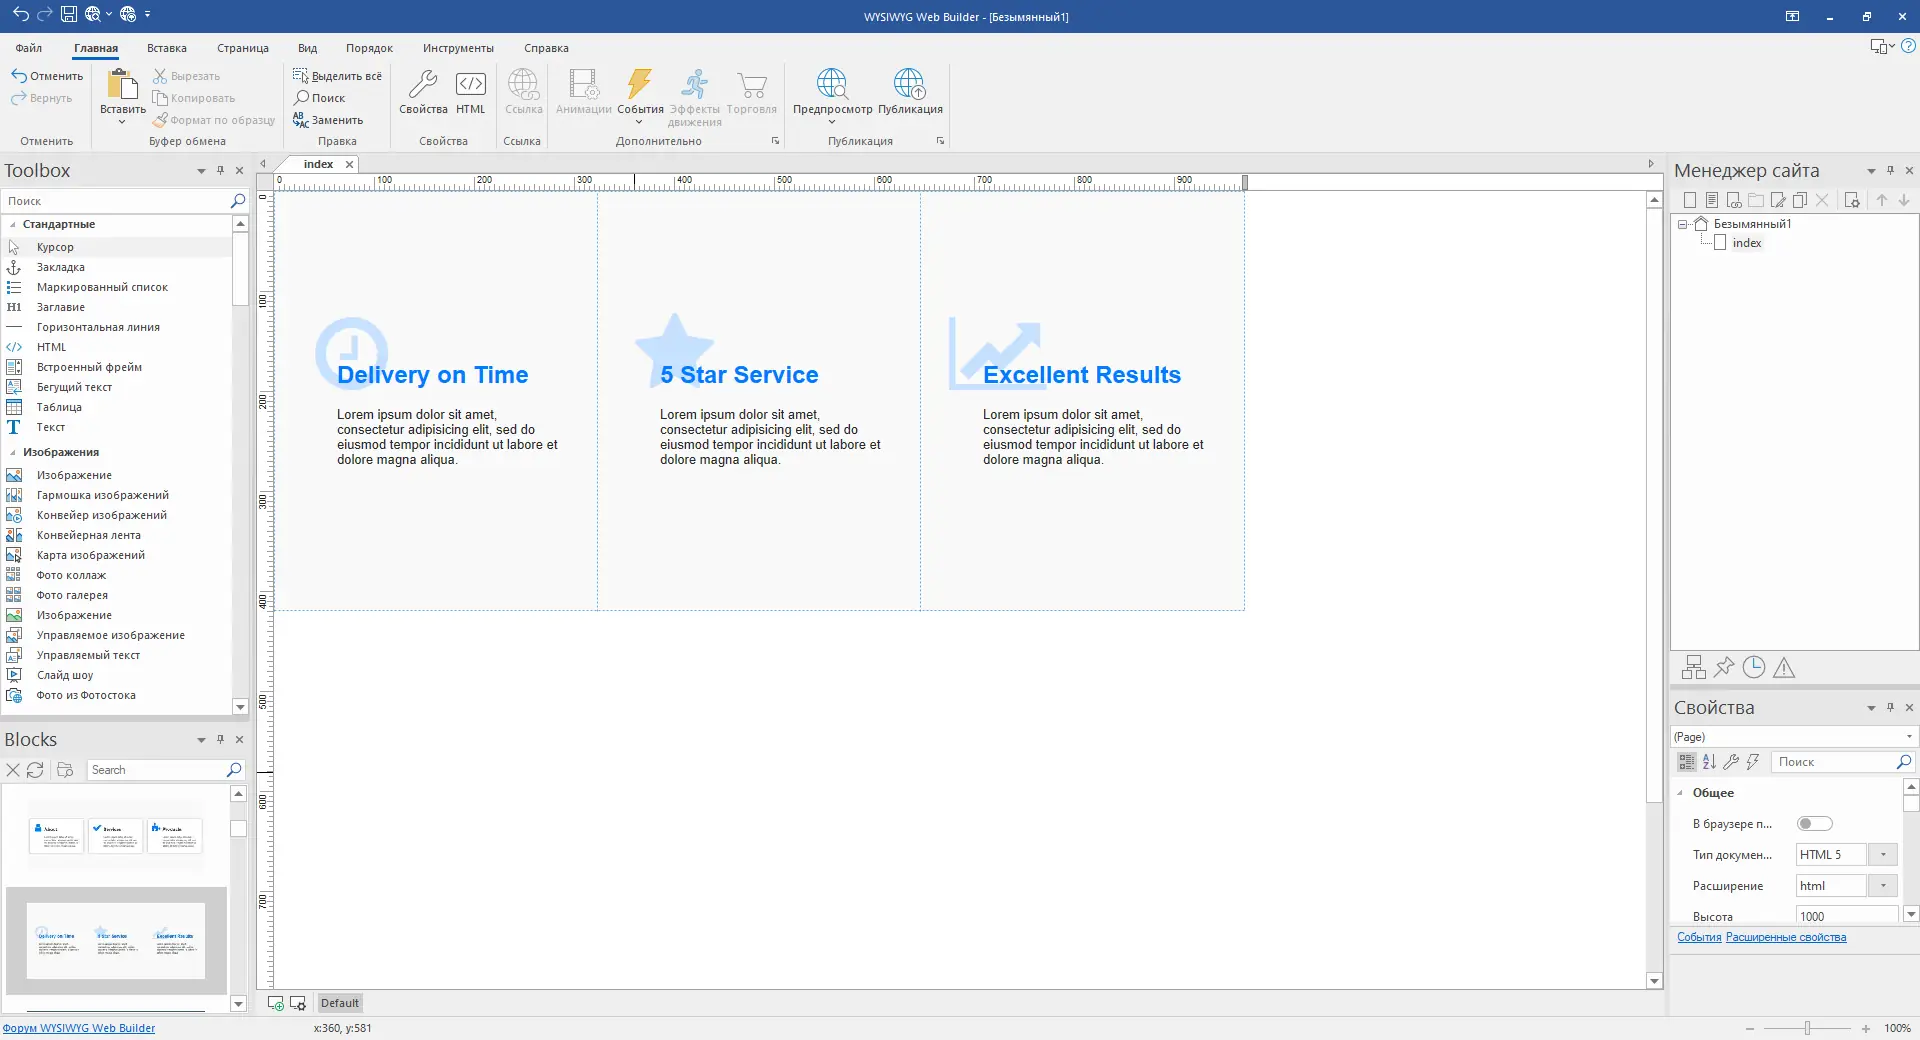Click the help question mark icon

1908,46
